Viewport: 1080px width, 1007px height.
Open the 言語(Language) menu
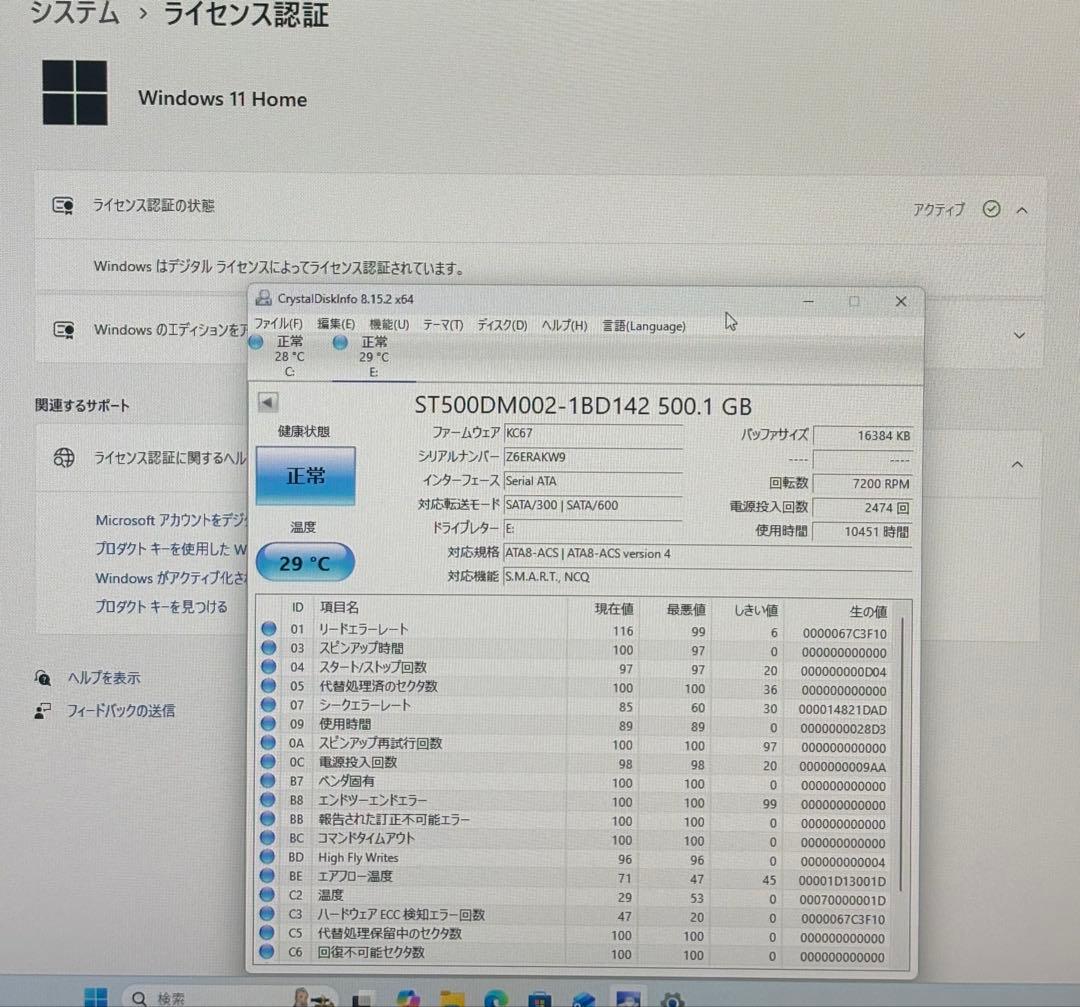[644, 326]
